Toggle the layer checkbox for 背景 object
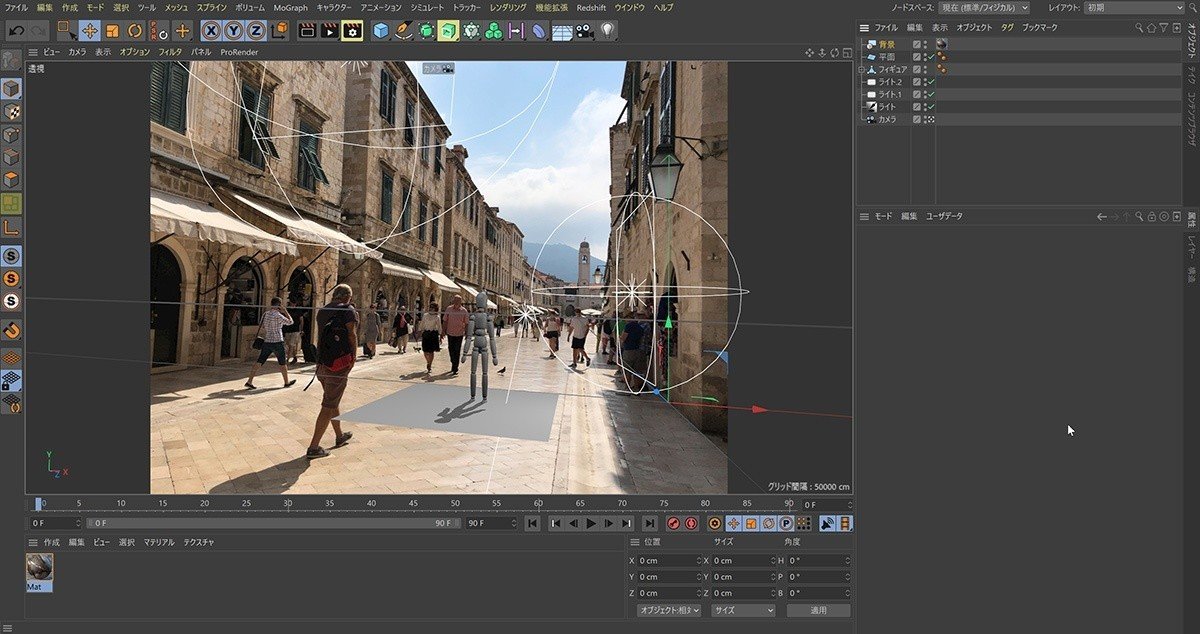This screenshot has width=1200, height=634. (x=917, y=45)
